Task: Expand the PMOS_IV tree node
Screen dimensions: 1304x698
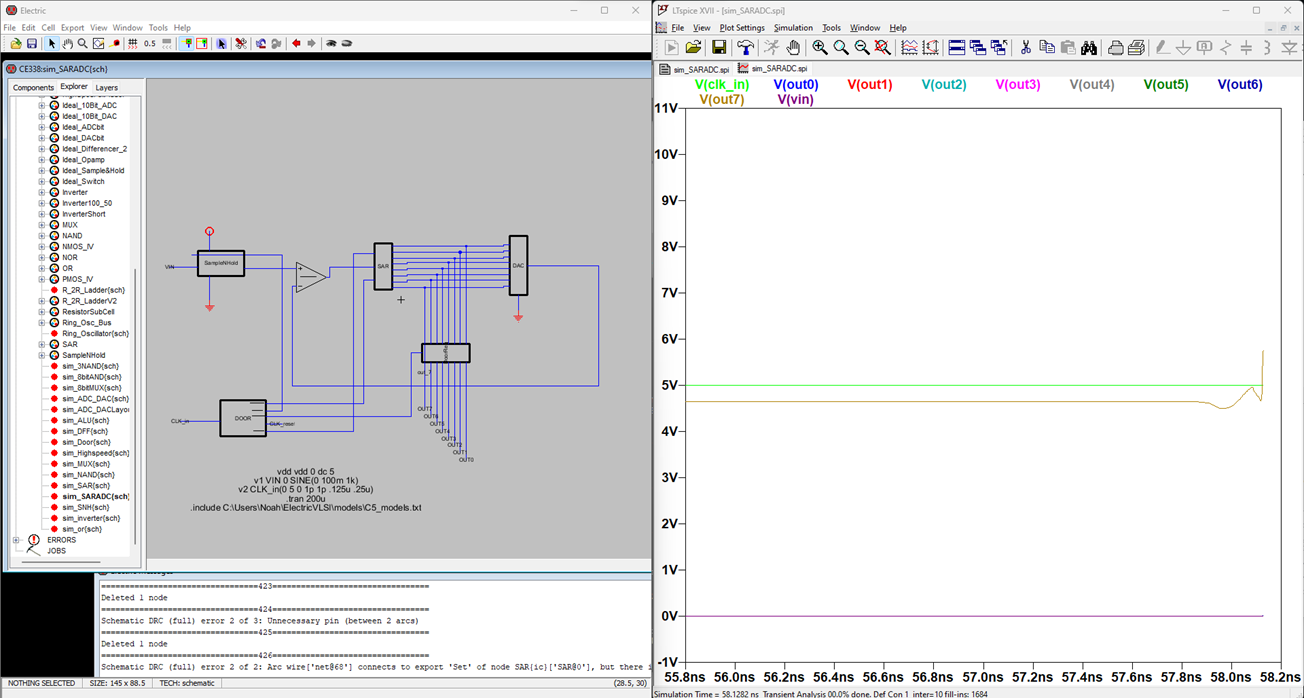Action: 42,279
